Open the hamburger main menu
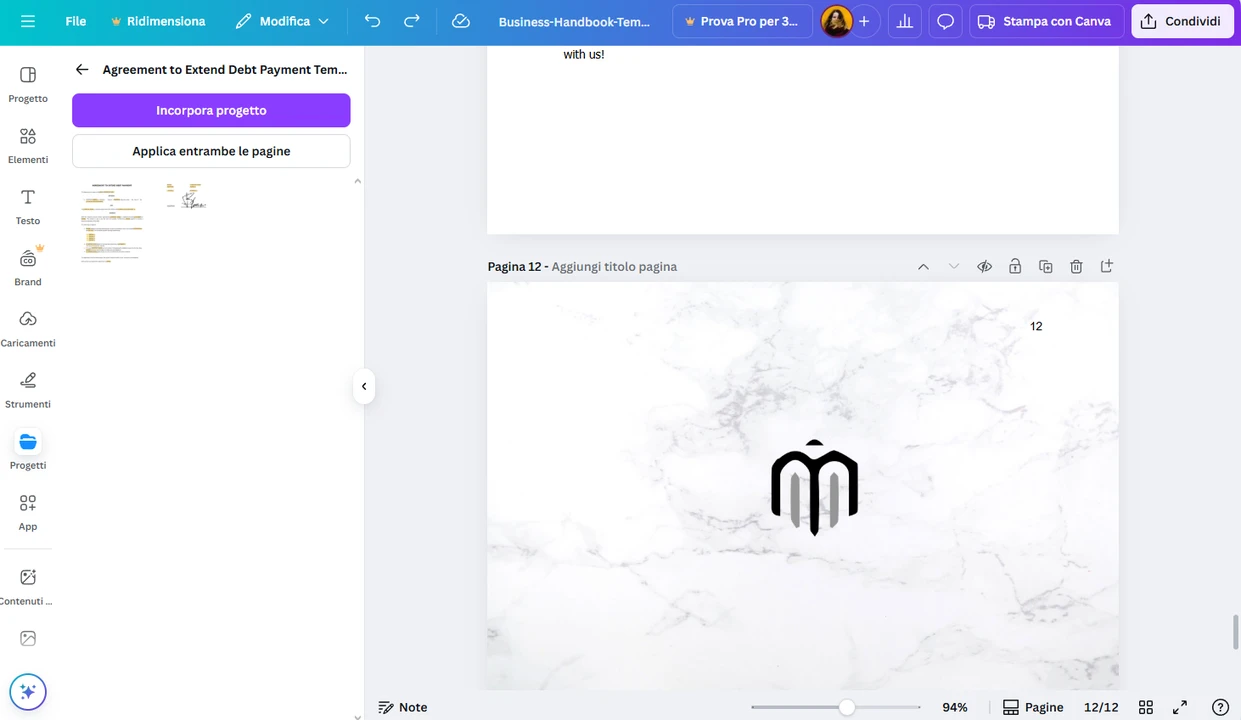1241x720 pixels. [x=28, y=21]
